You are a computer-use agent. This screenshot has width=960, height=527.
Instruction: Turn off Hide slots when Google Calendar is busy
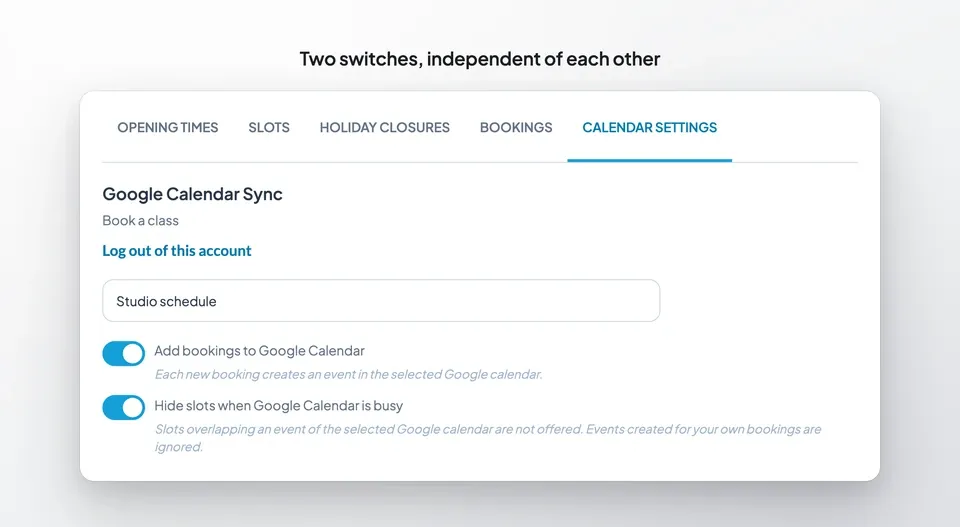124,408
